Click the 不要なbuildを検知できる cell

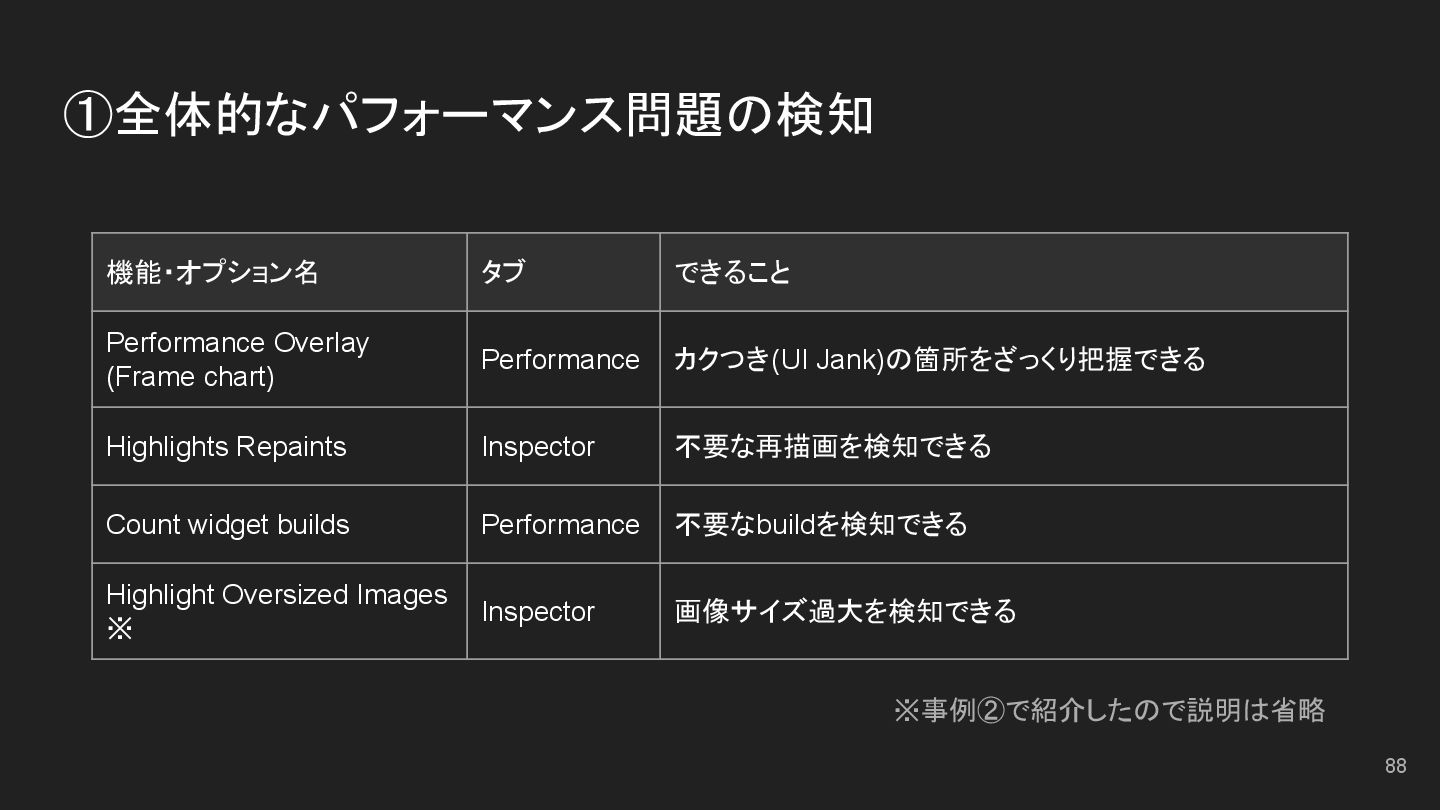pyautogui.click(x=1004, y=524)
